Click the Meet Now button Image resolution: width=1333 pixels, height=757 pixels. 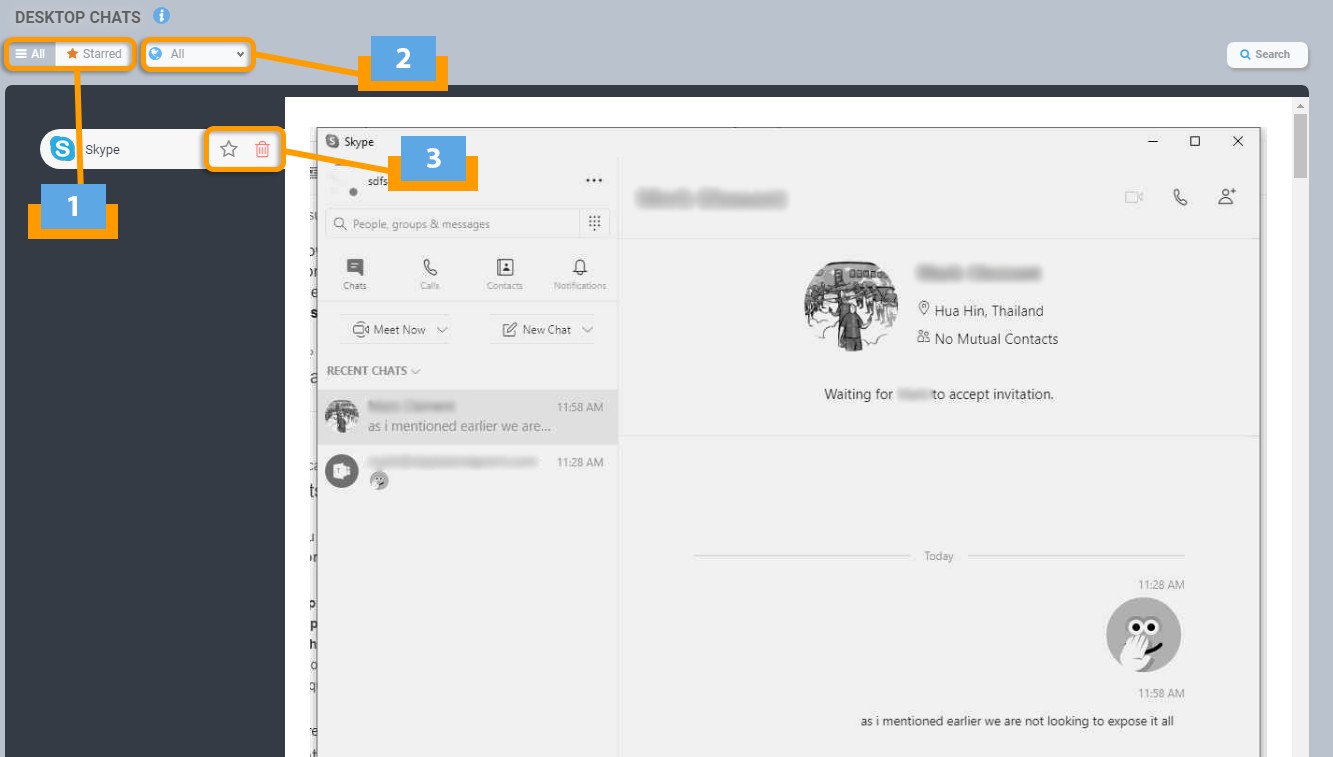pyautogui.click(x=388, y=330)
